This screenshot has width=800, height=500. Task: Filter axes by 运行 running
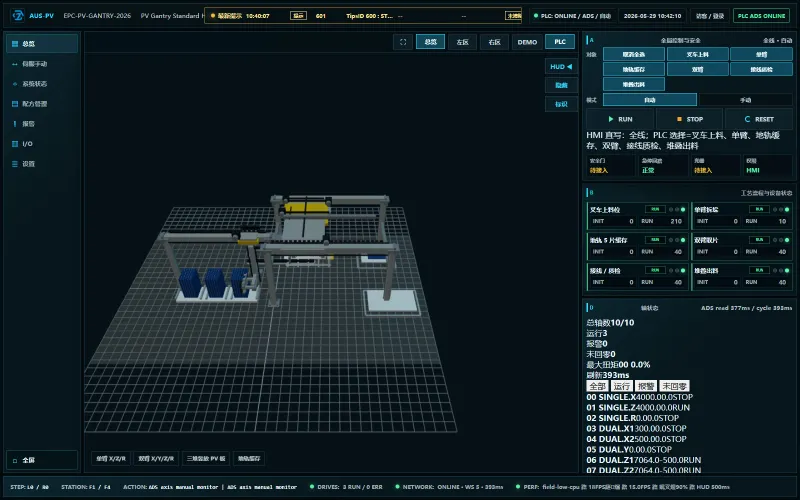621,386
